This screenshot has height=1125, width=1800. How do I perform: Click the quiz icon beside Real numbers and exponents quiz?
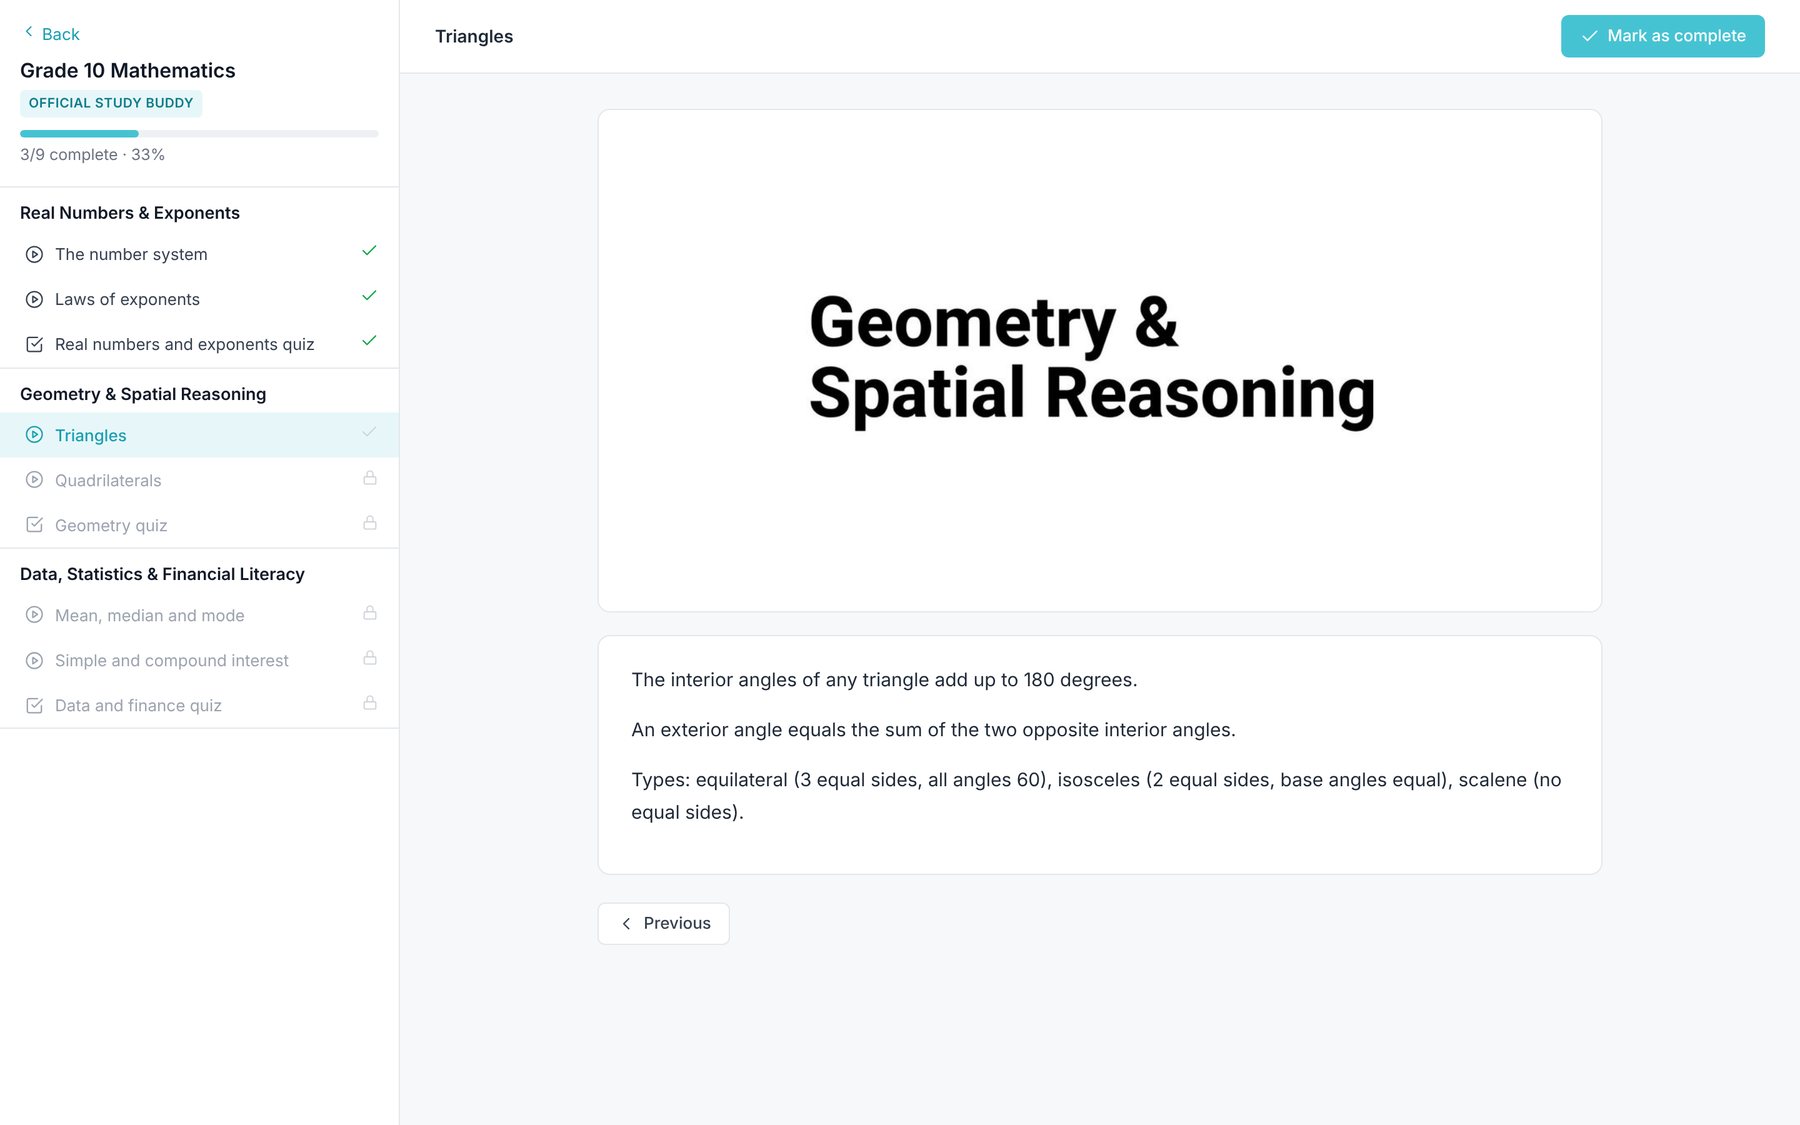click(x=34, y=344)
